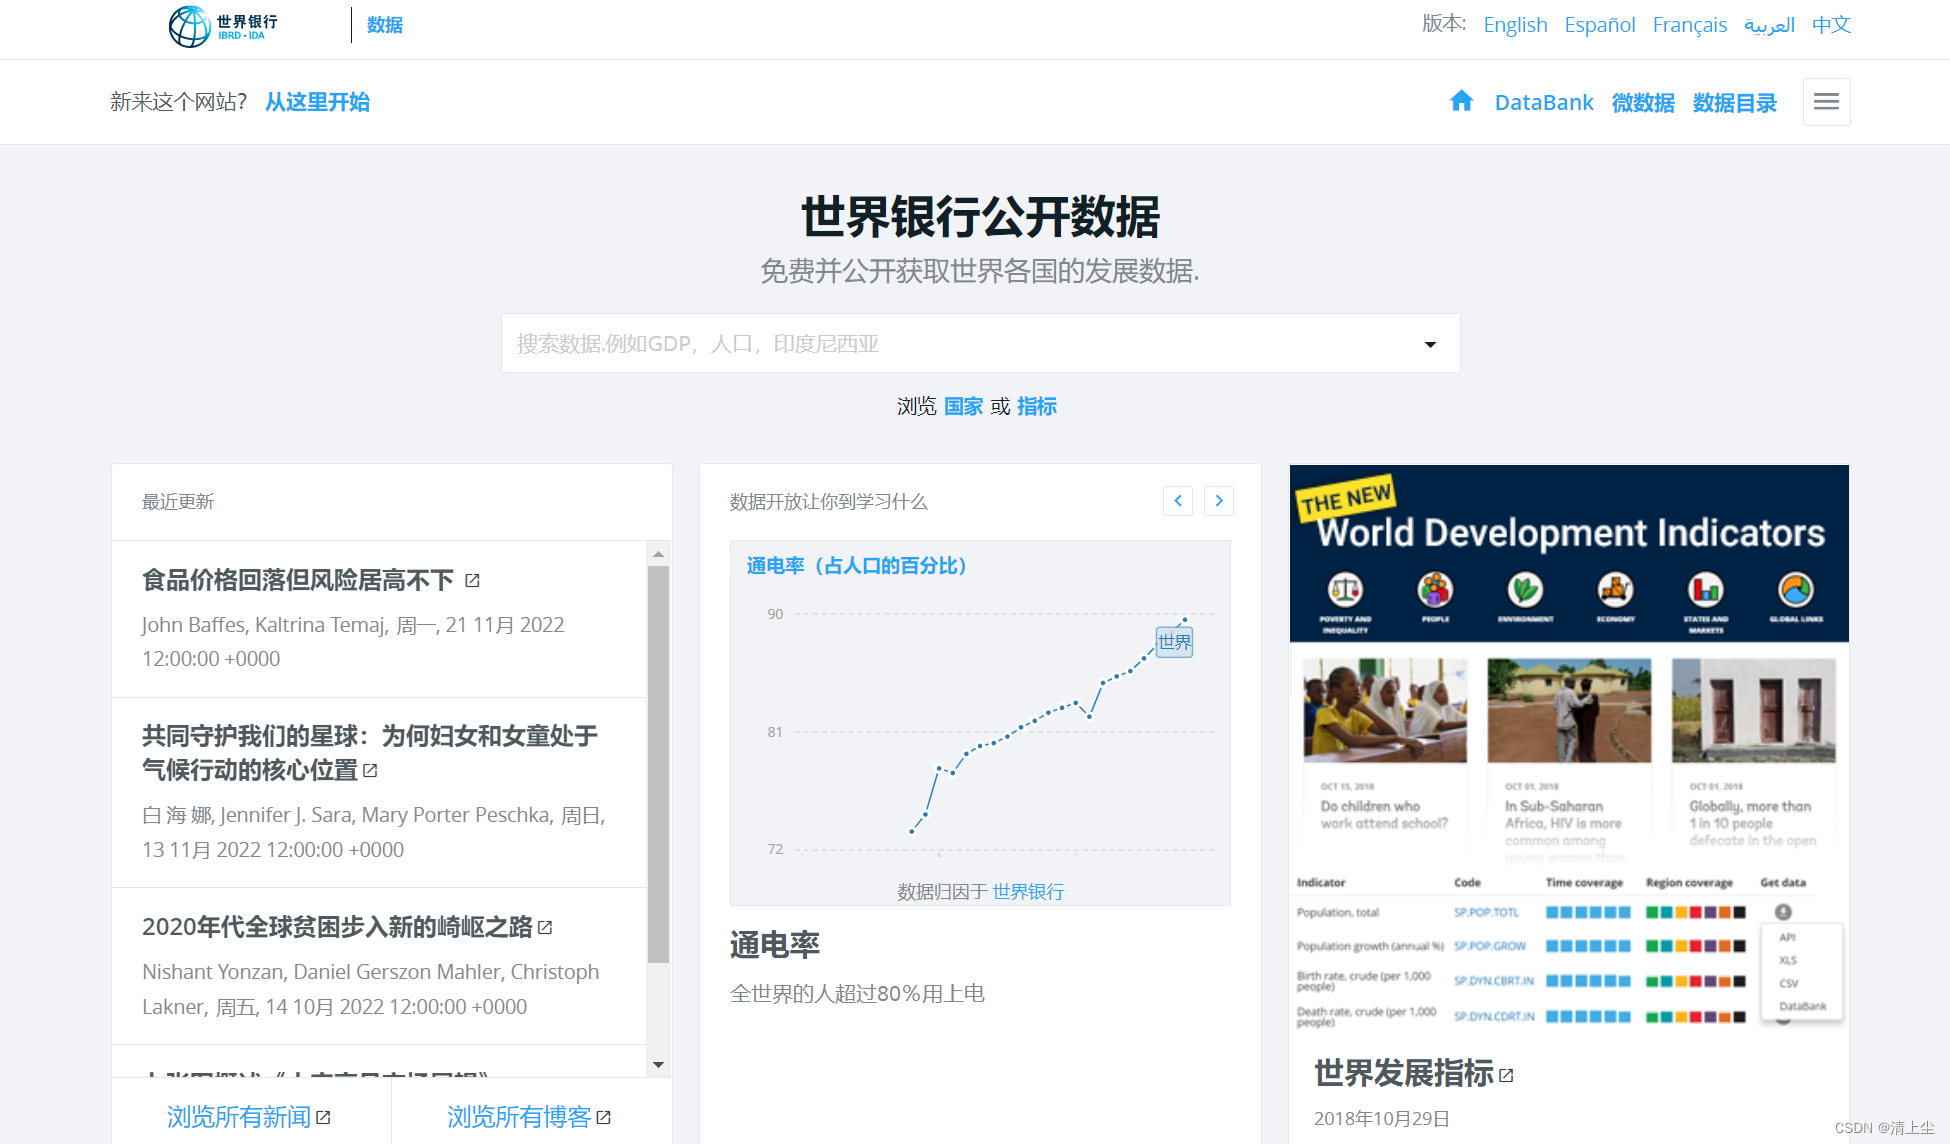Switch language to 中文
1950x1144 pixels.
[x=1831, y=25]
